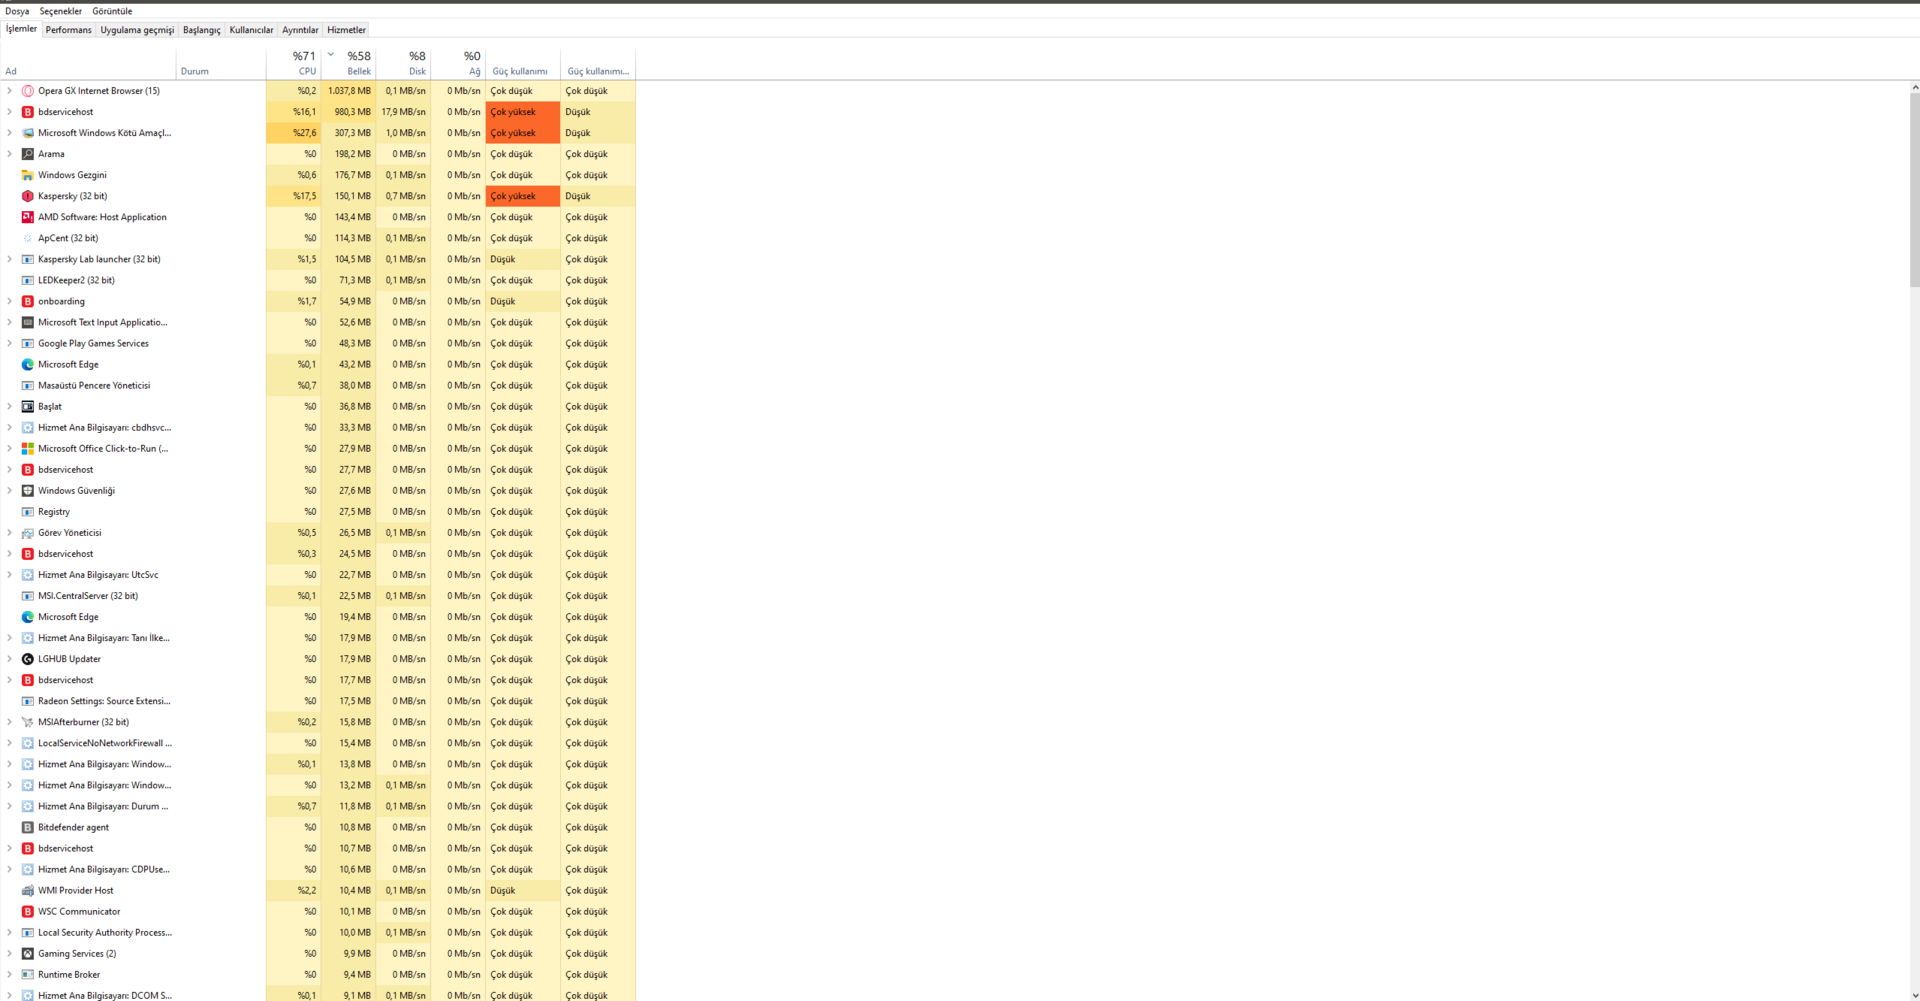Select the Hizmet Ana Bilgisayarı: UtcSvc row name
The image size is (1920, 1001).
click(98, 575)
